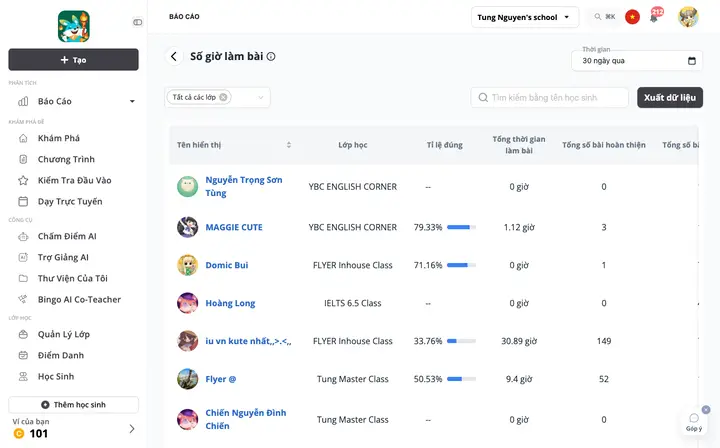Open the calendar icon in Thời gian field

[692, 61]
